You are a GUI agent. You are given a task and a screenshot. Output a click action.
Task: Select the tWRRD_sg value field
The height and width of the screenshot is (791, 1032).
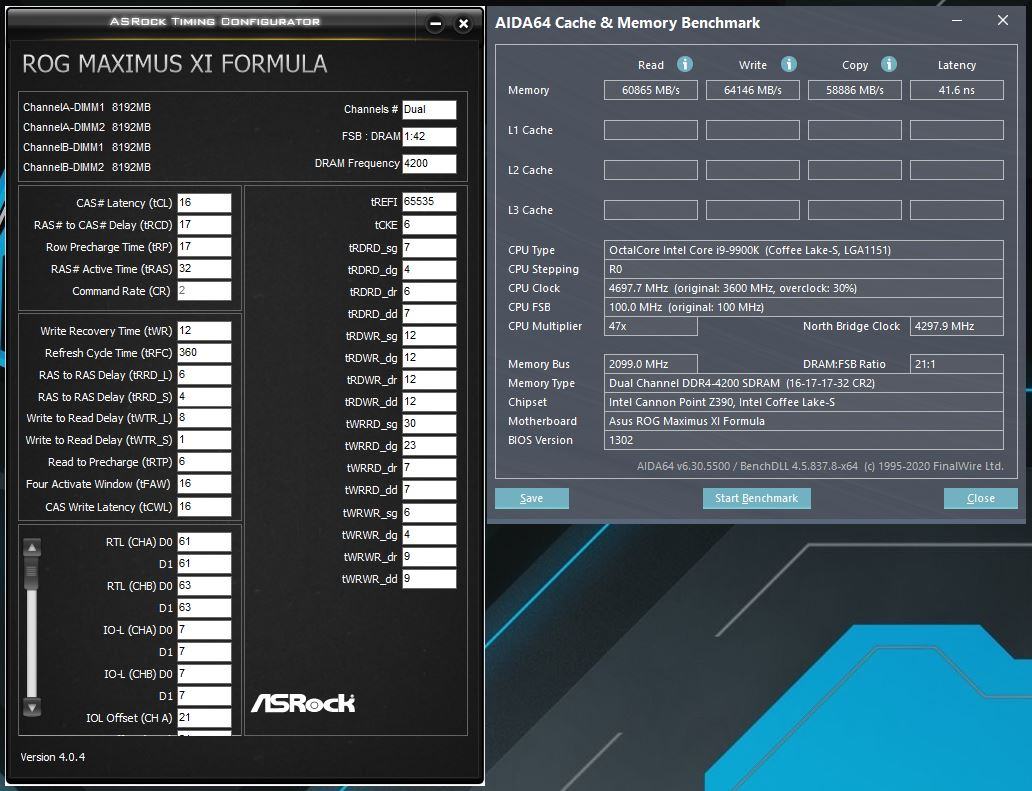point(429,424)
